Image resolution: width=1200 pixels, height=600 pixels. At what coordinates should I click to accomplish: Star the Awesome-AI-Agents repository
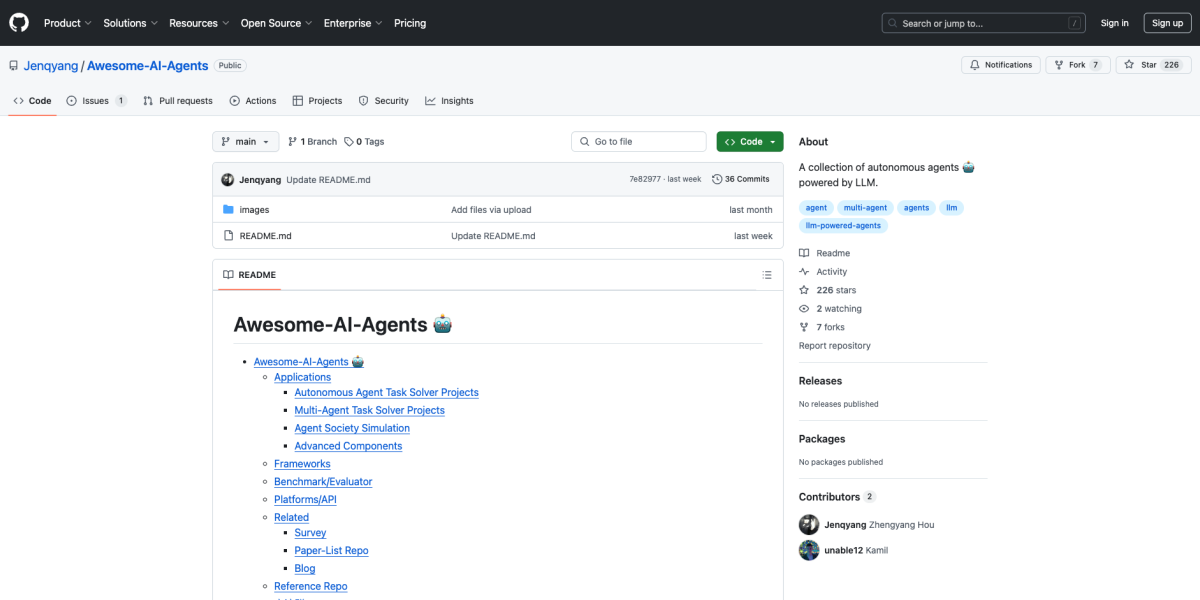(x=1141, y=65)
